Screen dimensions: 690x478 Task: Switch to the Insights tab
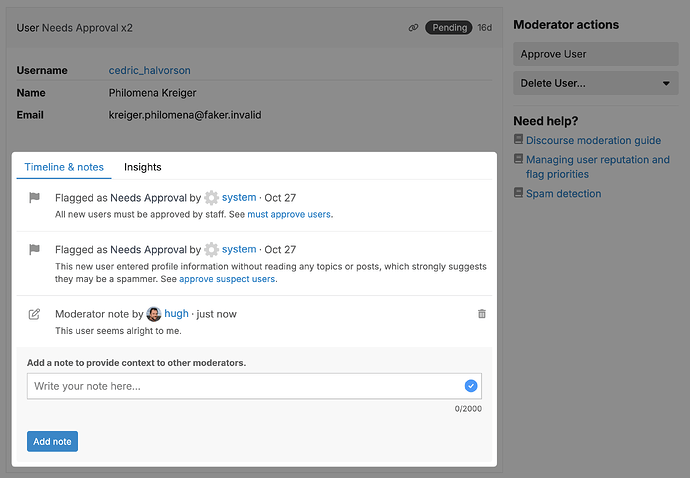point(143,167)
